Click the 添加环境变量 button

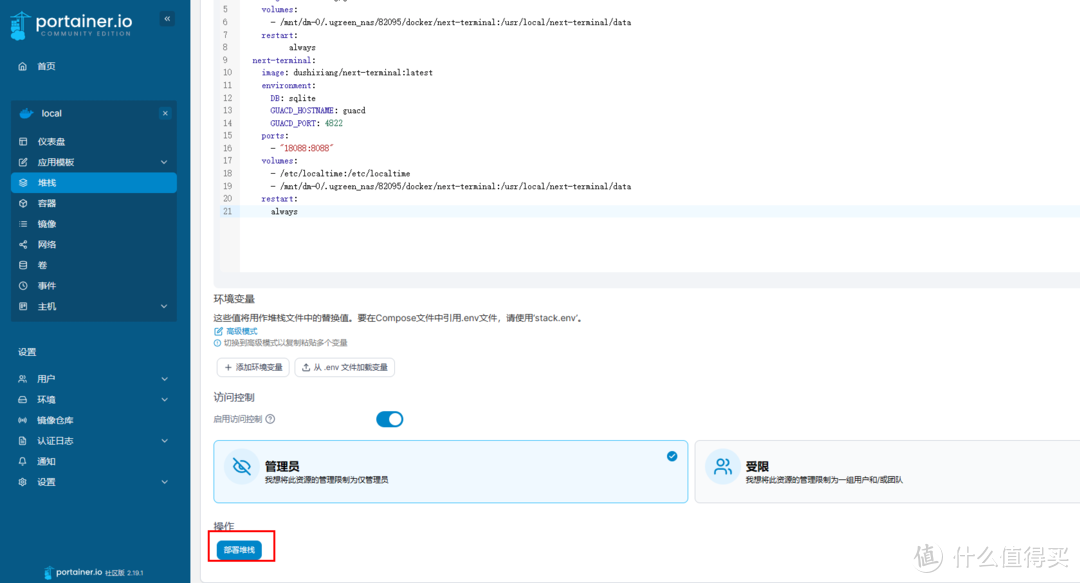tap(253, 367)
